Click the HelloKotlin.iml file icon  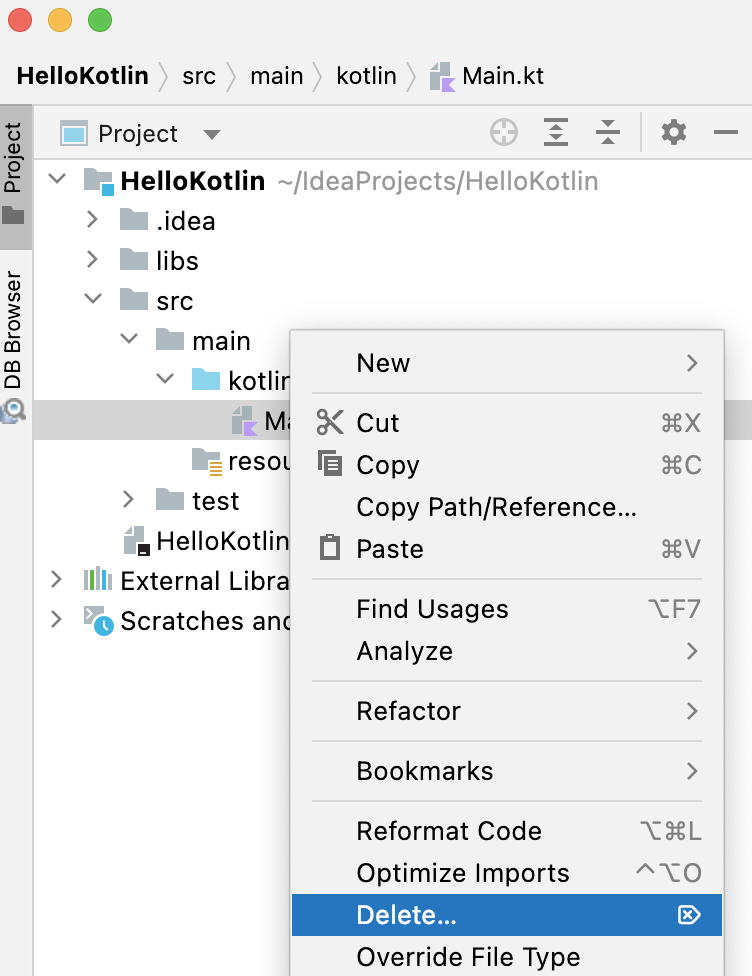[x=137, y=541]
